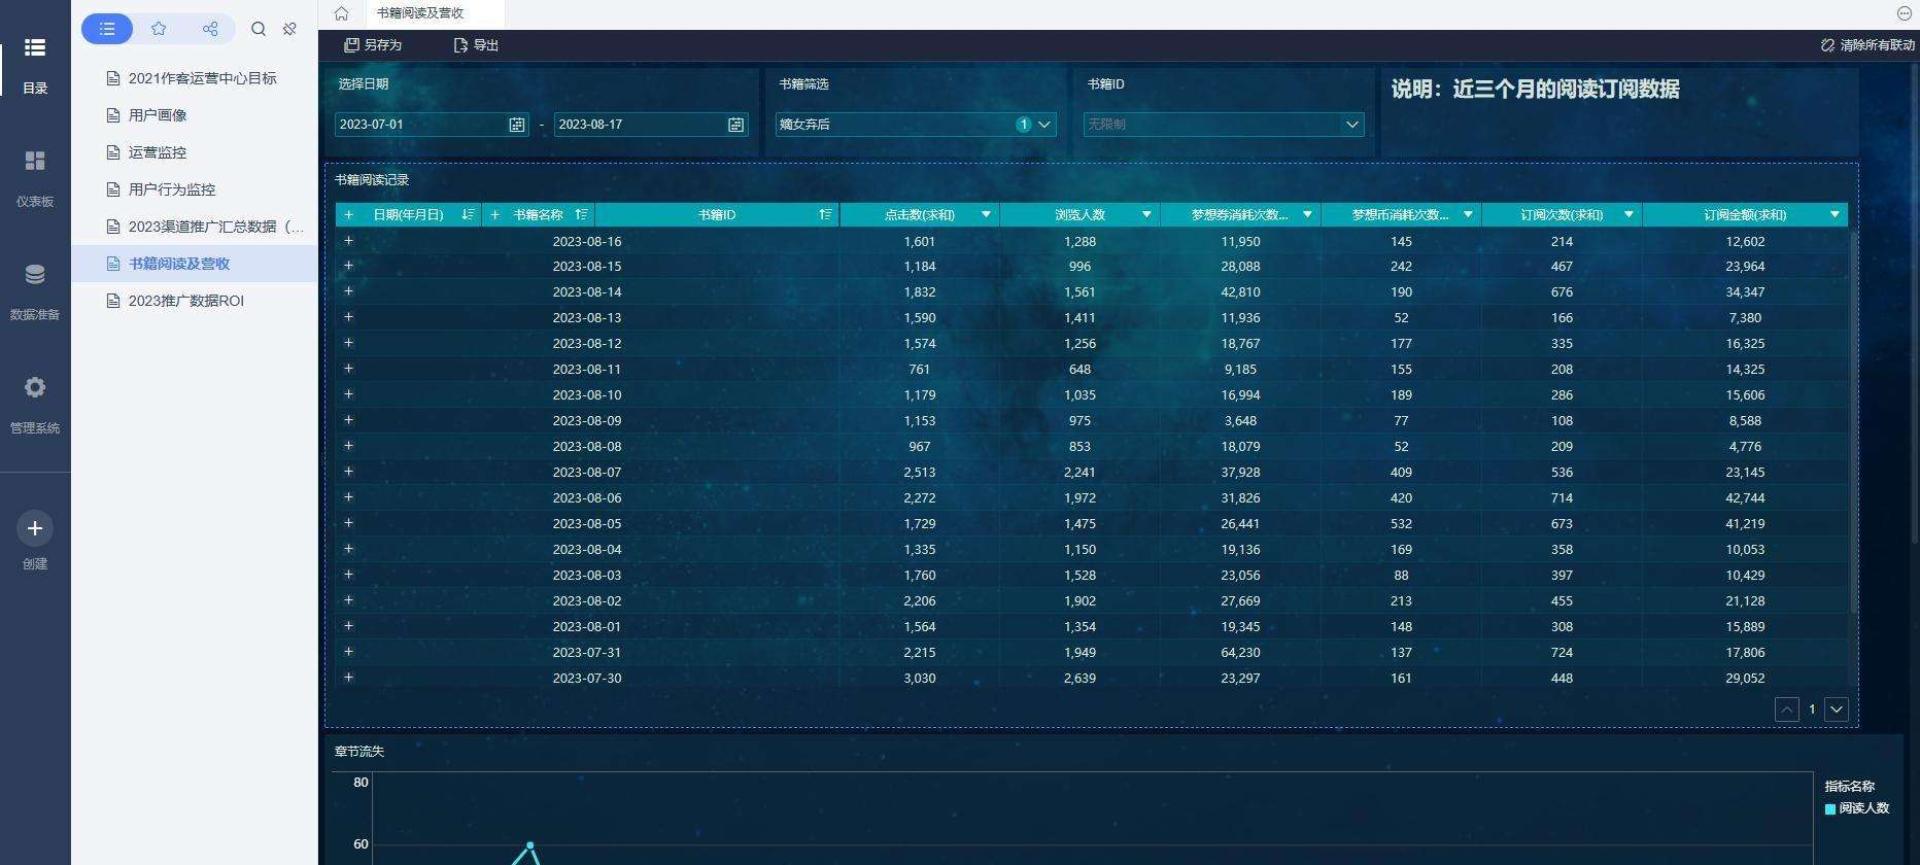Open the 数据准备 data preparation icon
Screen dimensions: 1920x865
(x=35, y=275)
